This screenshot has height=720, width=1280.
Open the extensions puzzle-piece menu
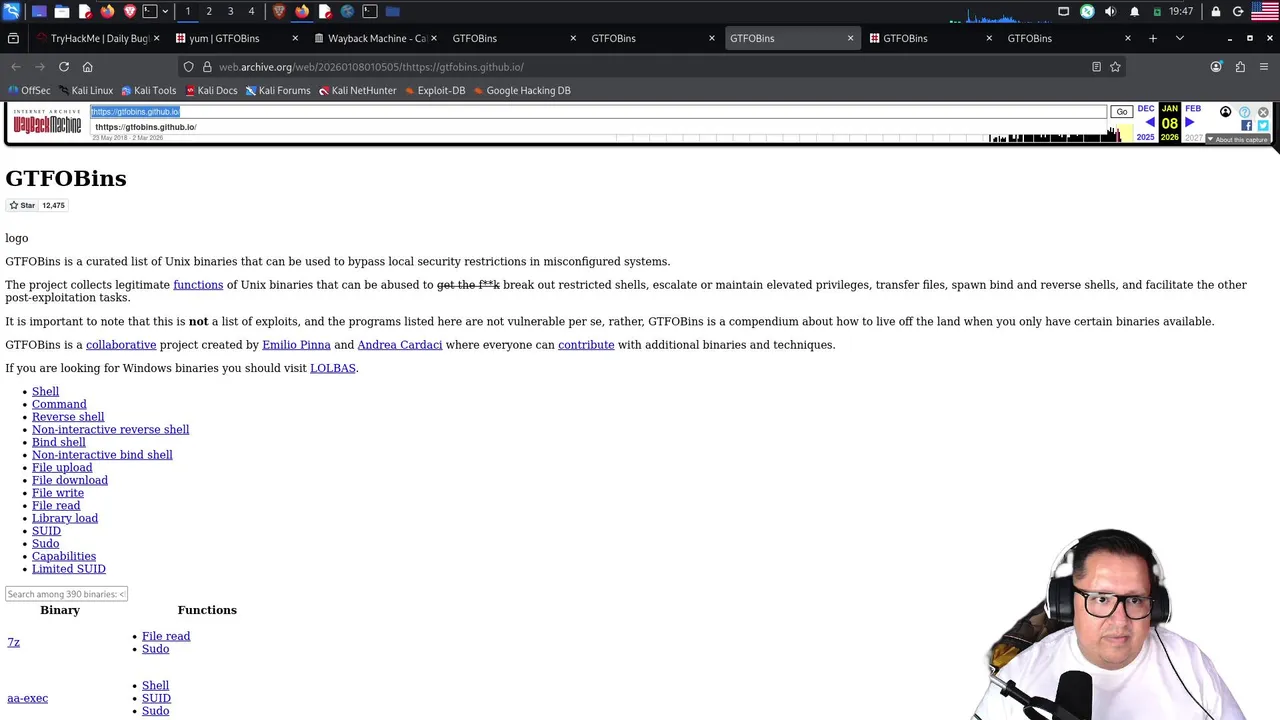click(x=1240, y=67)
